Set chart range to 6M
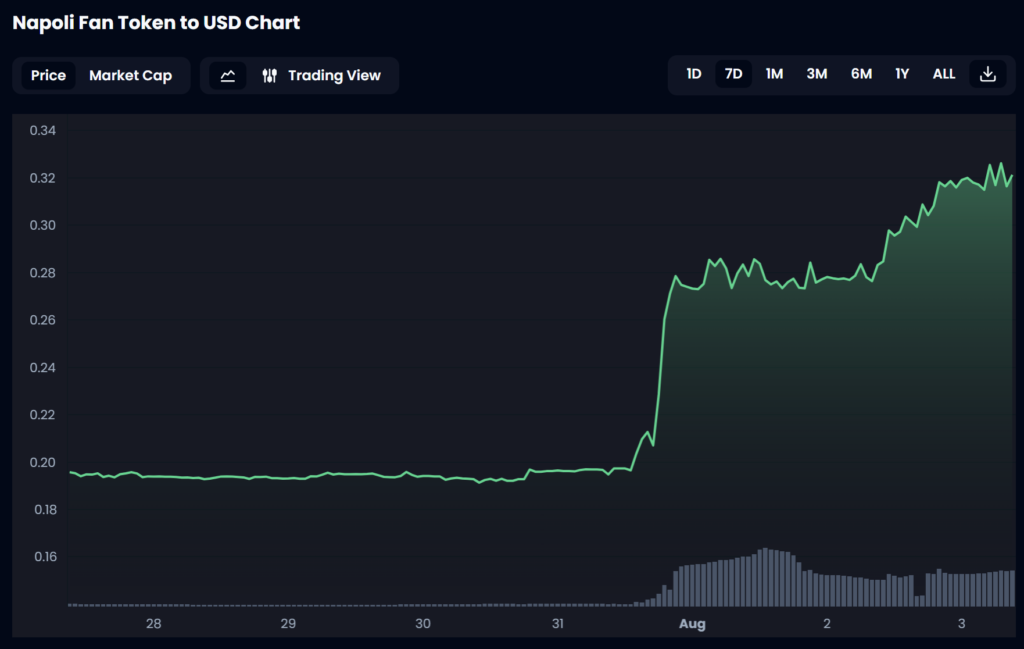 [x=861, y=74]
